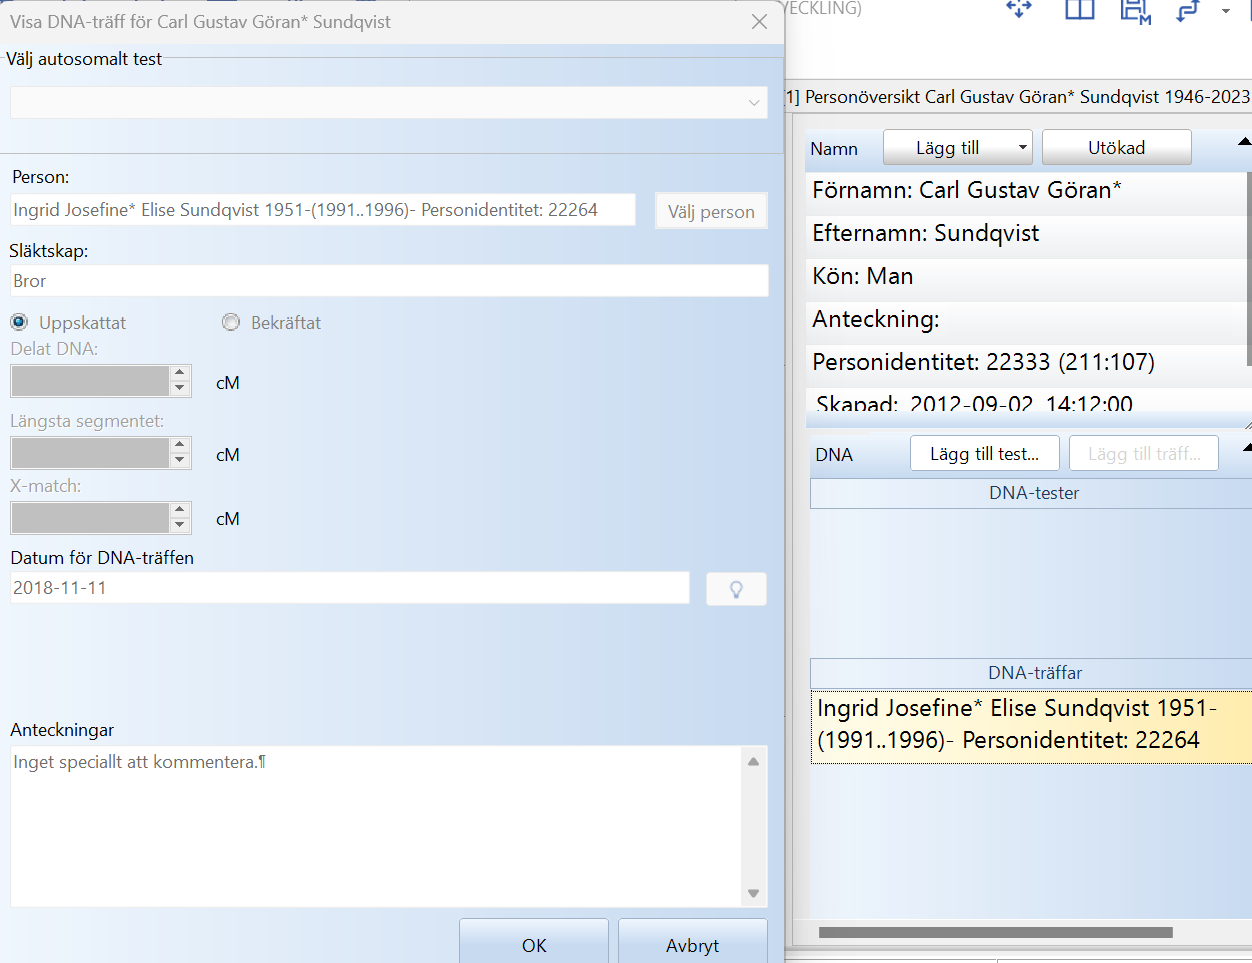Click the two-column split layout icon
1252x963 pixels.
[1079, 9]
